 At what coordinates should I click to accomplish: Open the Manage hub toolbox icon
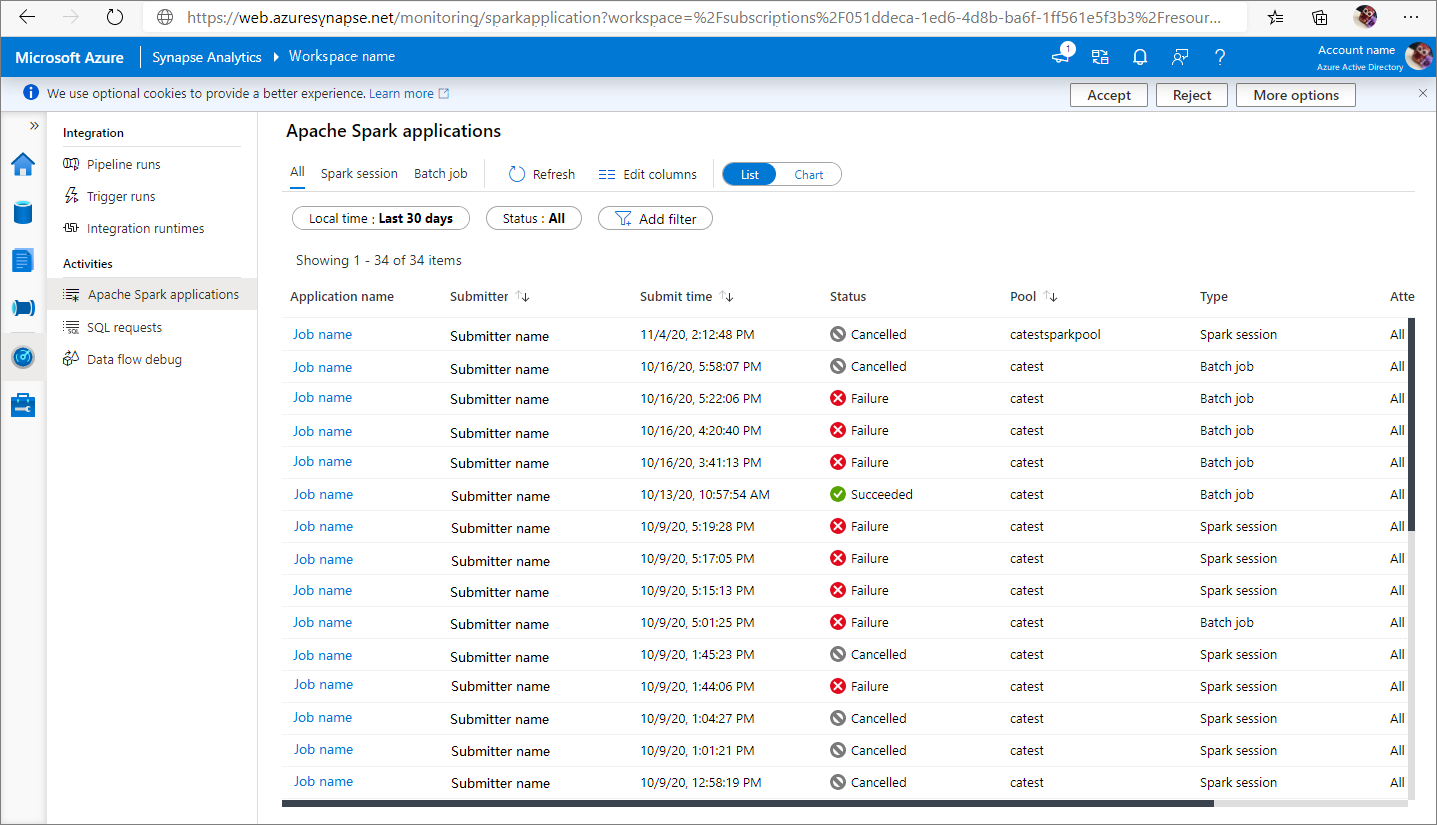(x=22, y=404)
